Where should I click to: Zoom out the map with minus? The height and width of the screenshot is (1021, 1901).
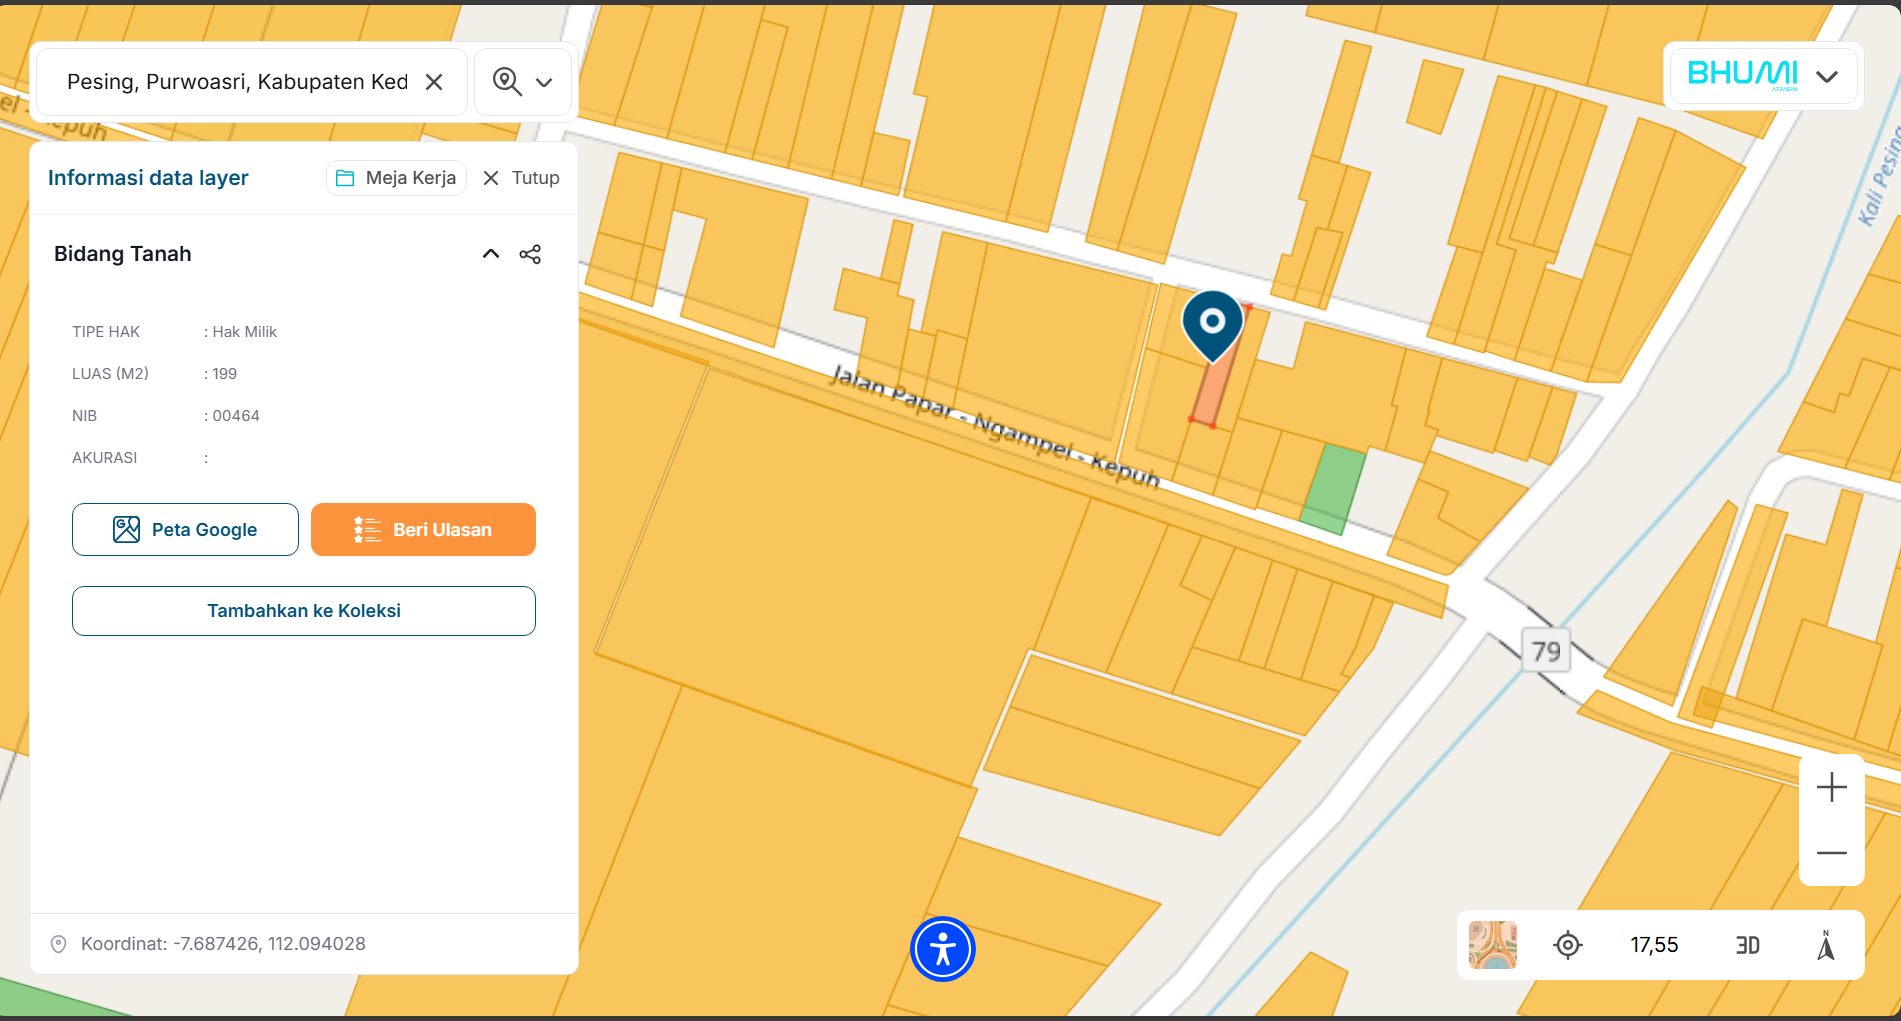(1831, 853)
